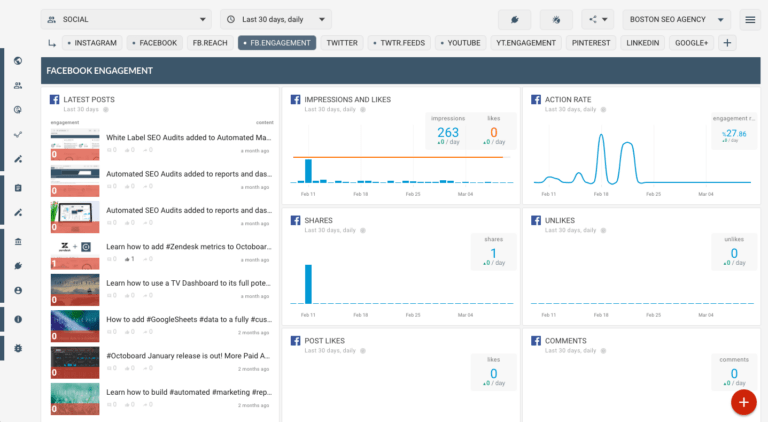Click the palette icon in the sidebar
Screen dimensions: 768x422
tap(18, 110)
